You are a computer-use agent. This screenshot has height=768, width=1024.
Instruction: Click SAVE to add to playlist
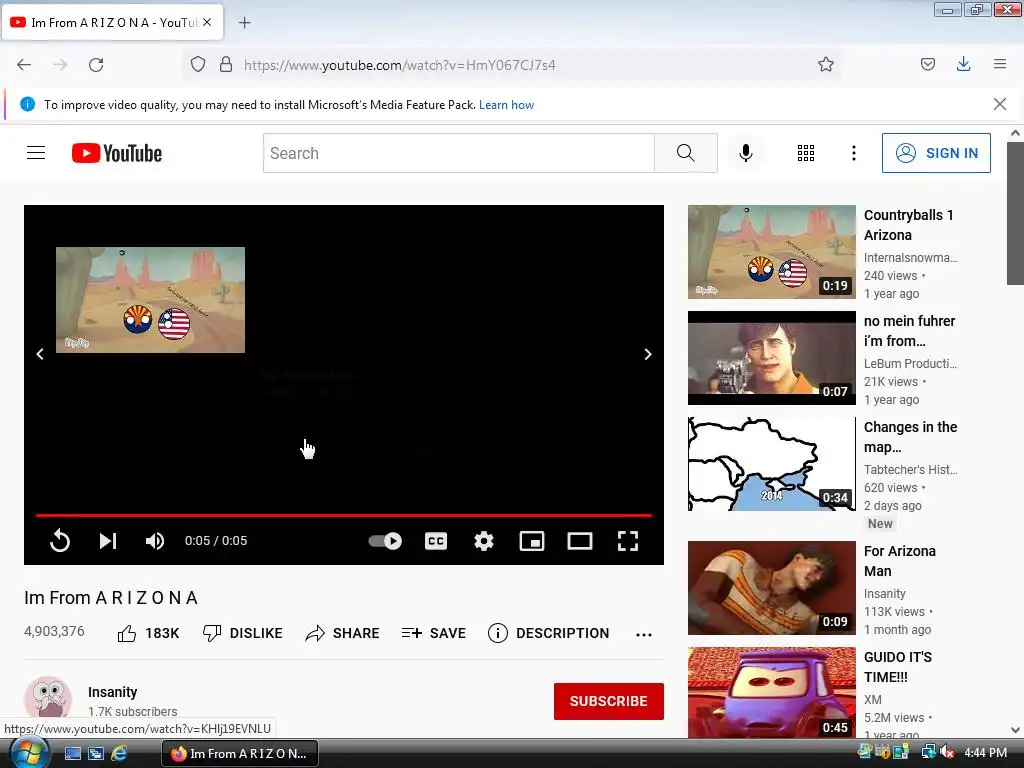click(434, 633)
